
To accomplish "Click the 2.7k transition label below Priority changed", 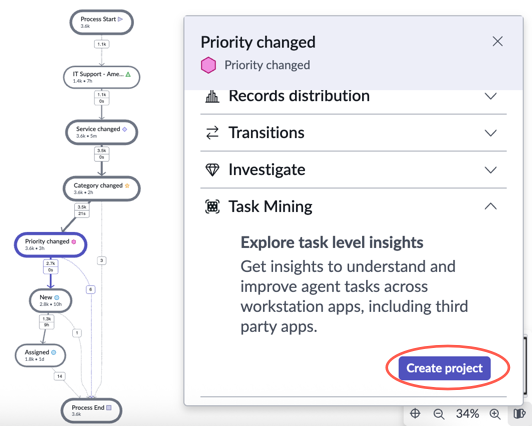I will tap(51, 263).
